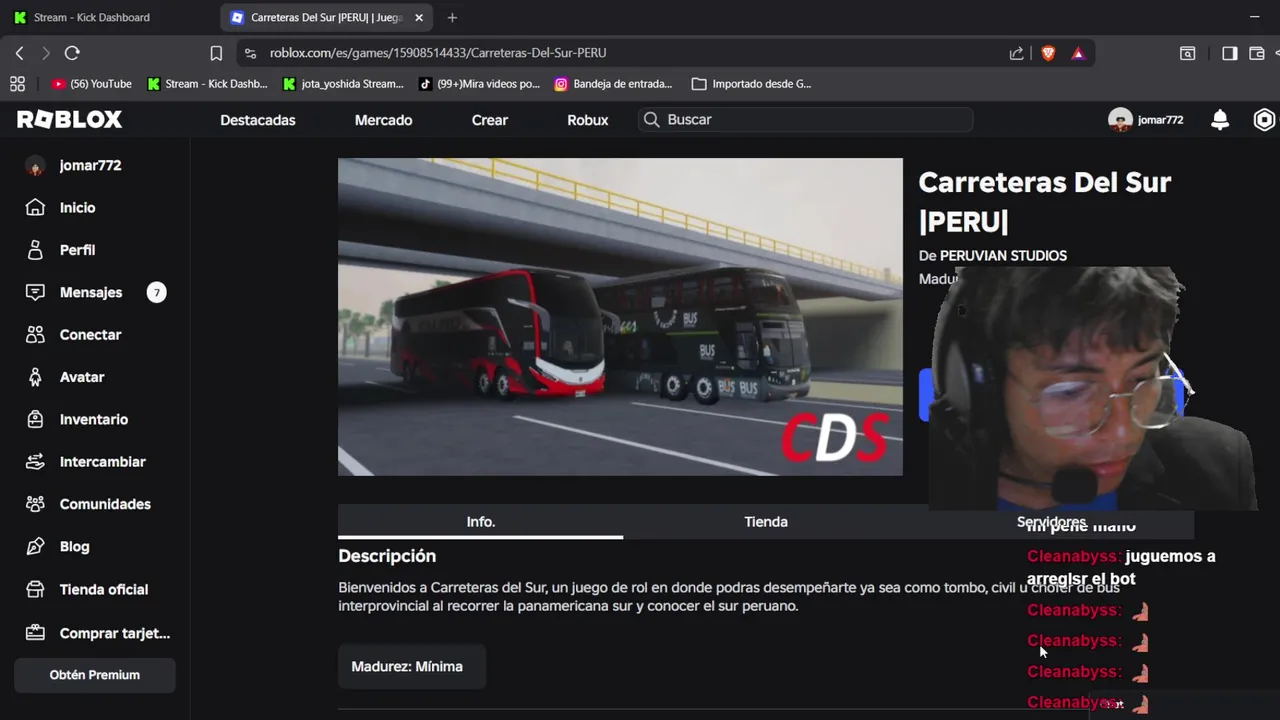The width and height of the screenshot is (1280, 720).
Task: Click the browser forward arrow
Action: coord(46,53)
